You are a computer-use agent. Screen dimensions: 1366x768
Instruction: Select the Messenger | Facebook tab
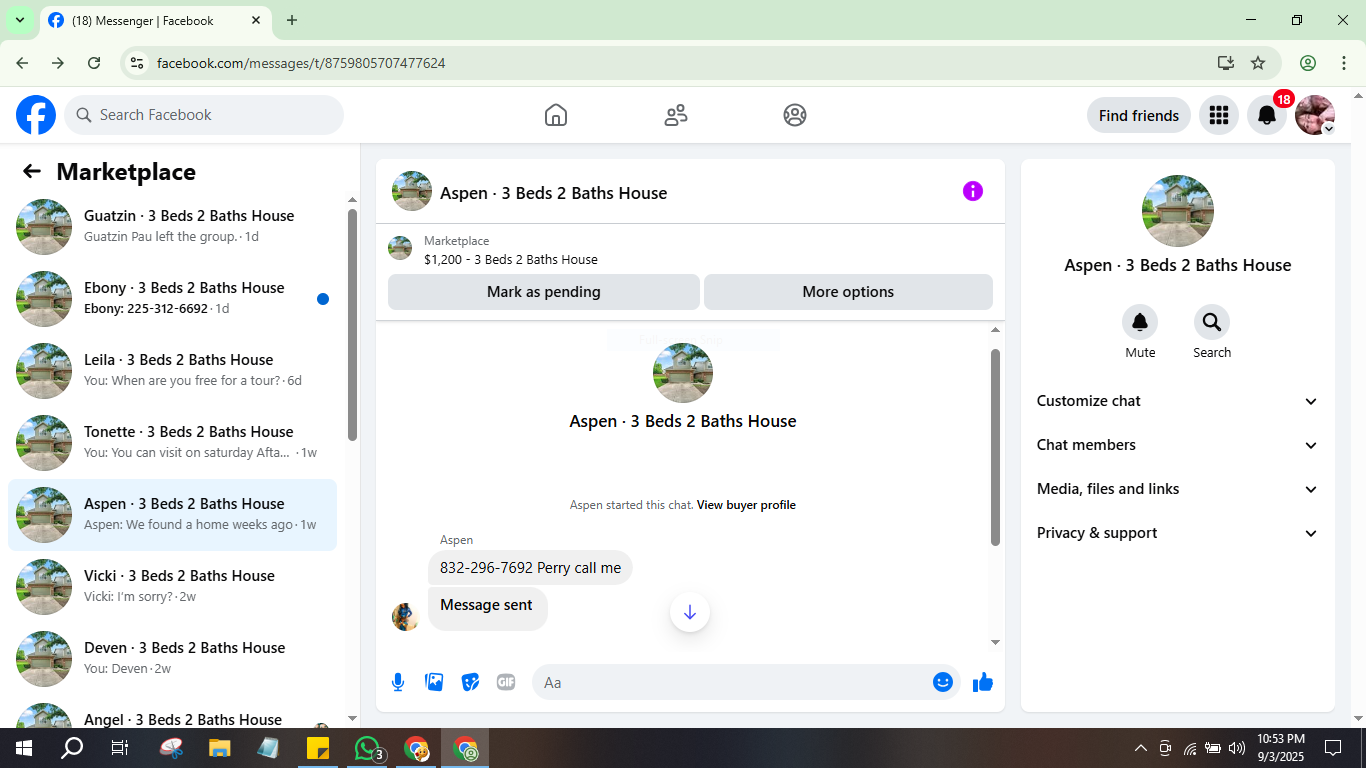(155, 20)
